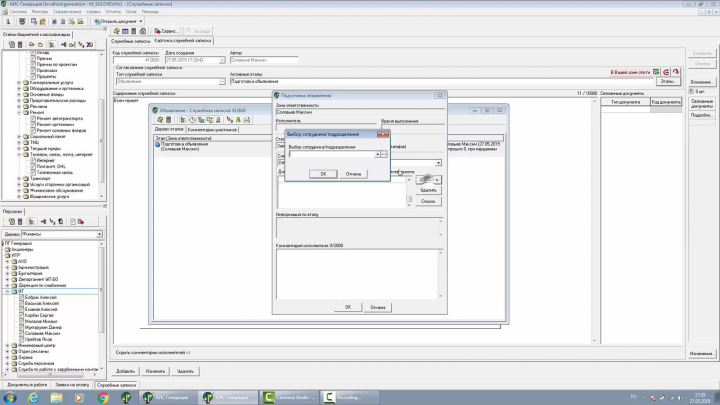The width and height of the screenshot is (720, 405).
Task: Click the clock icon in the Объявление window toolbar
Action: [x=192, y=120]
